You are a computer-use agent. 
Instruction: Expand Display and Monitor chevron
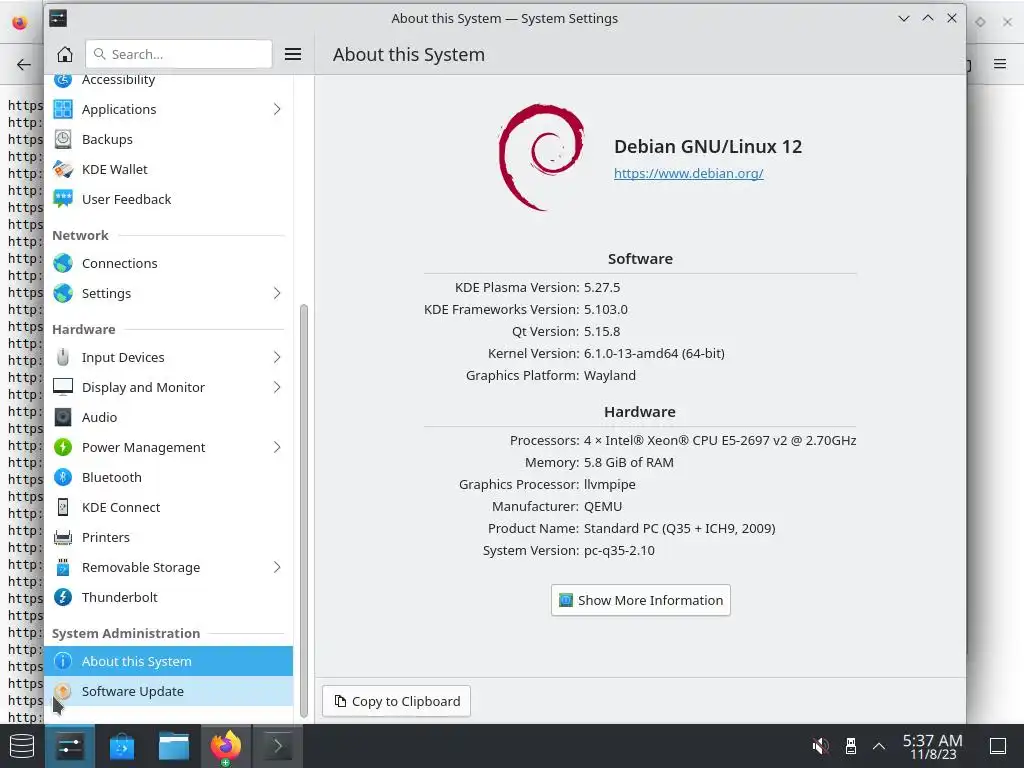pos(277,387)
